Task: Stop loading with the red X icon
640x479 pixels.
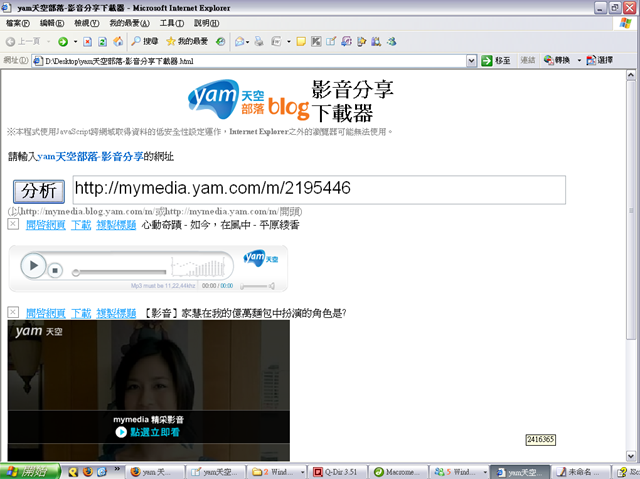Action: pyautogui.click(x=87, y=42)
